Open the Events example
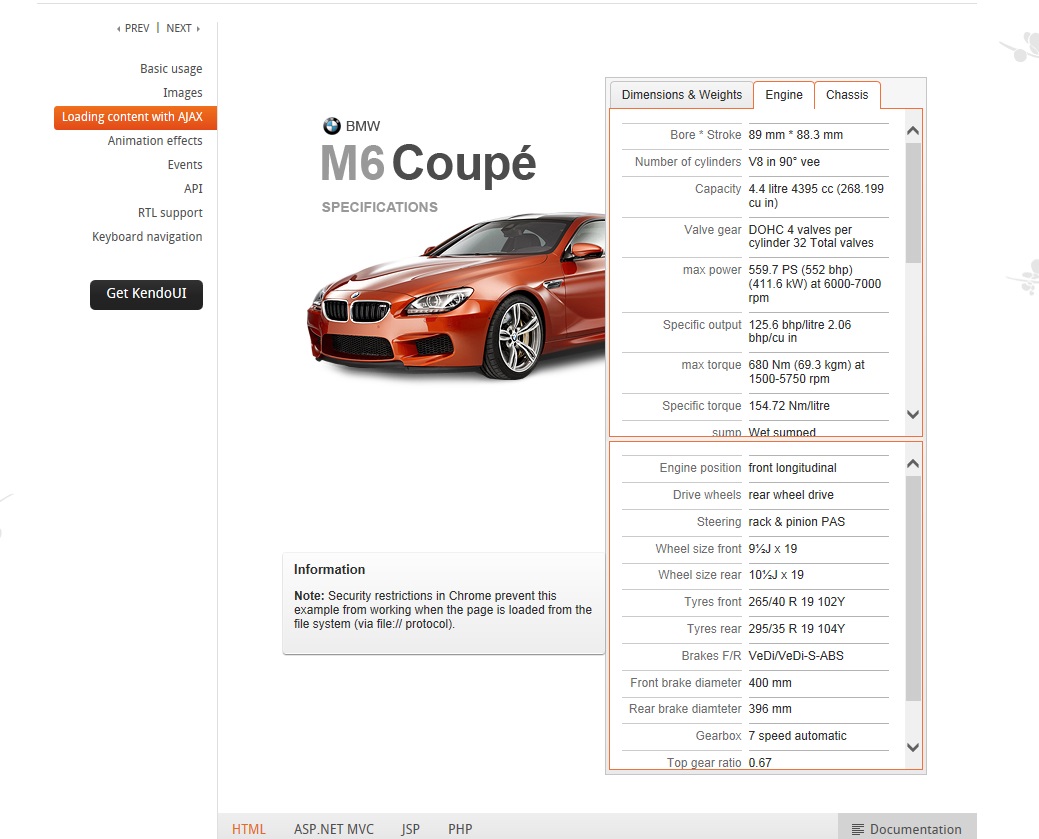Image resolution: width=1039 pixels, height=839 pixels. point(185,165)
